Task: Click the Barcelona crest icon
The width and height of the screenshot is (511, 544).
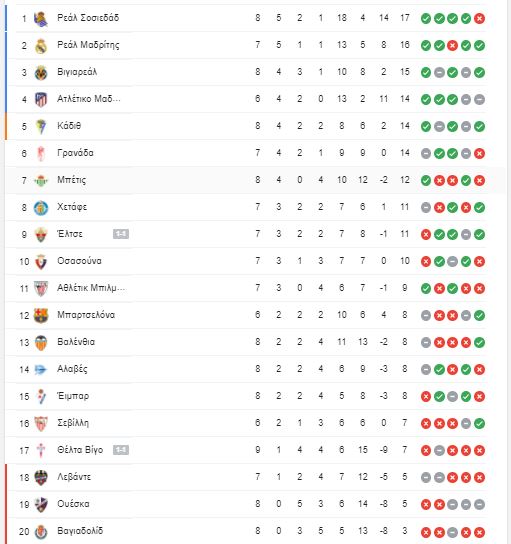Action: coord(41,316)
